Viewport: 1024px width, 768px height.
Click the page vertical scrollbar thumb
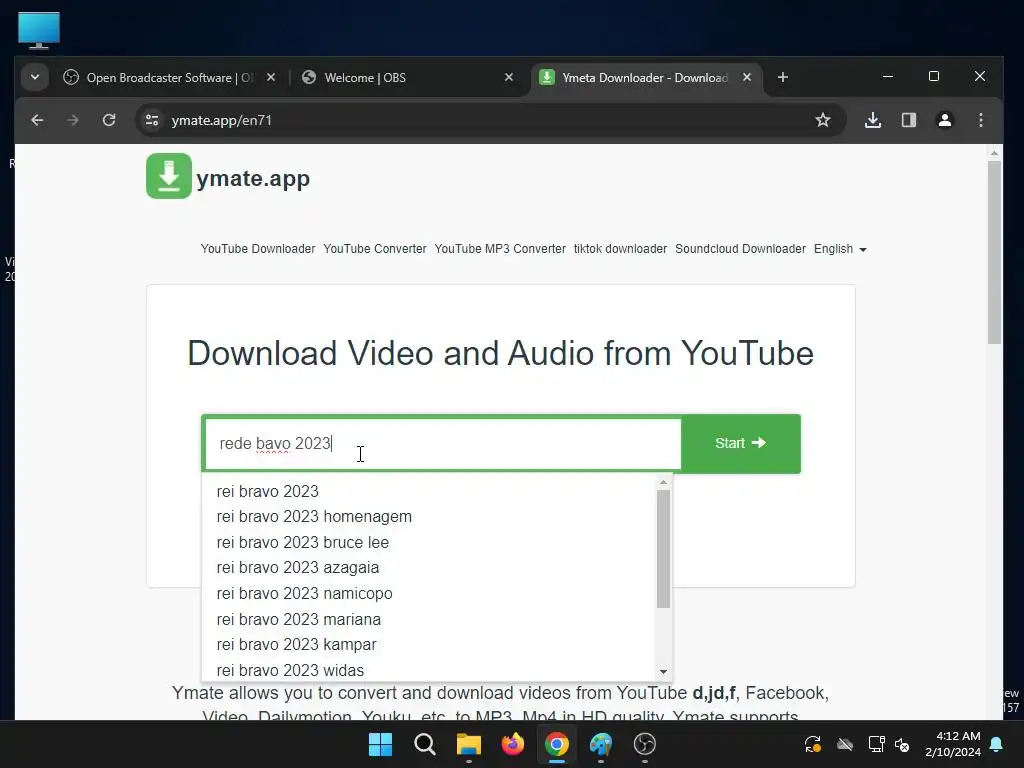(x=994, y=252)
